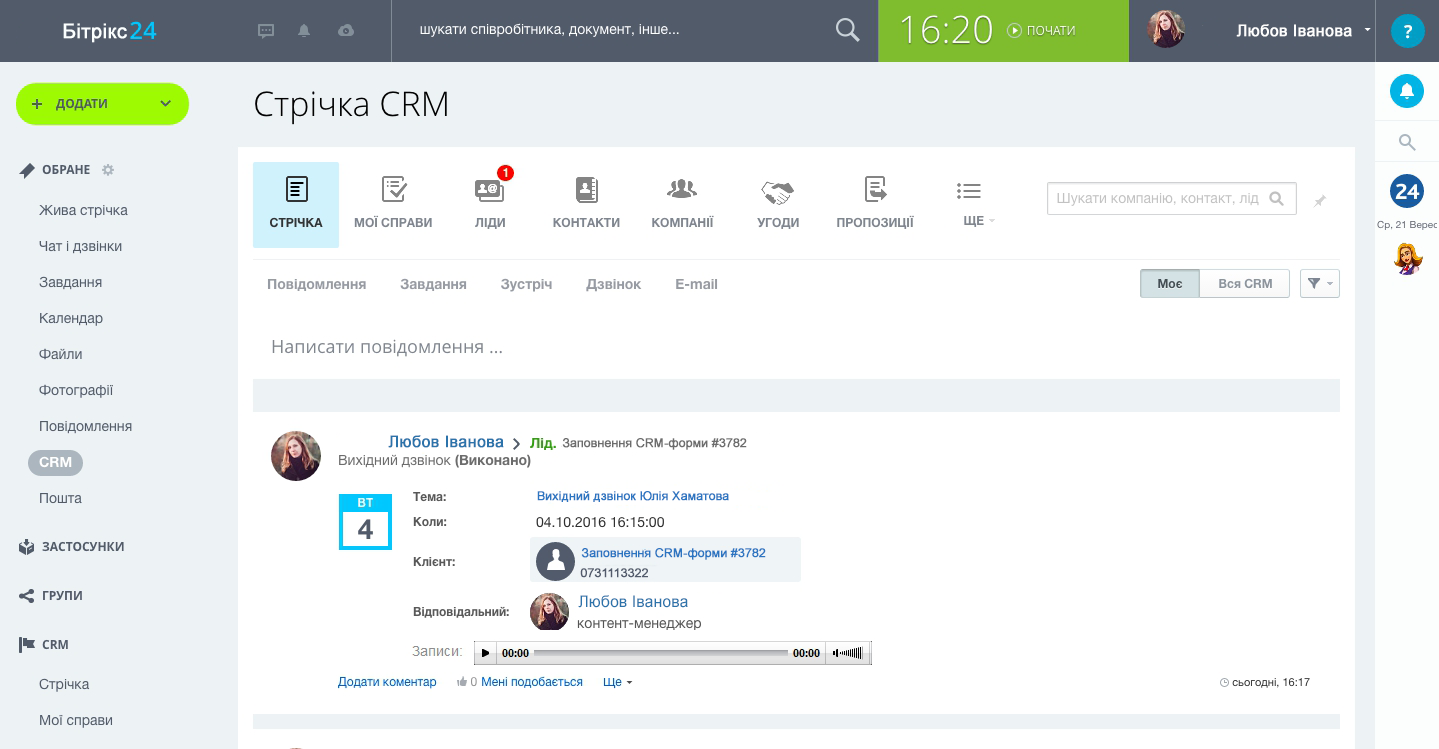This screenshot has width=1439, height=749.
Task: Select the E-mail tab
Action: click(x=696, y=284)
